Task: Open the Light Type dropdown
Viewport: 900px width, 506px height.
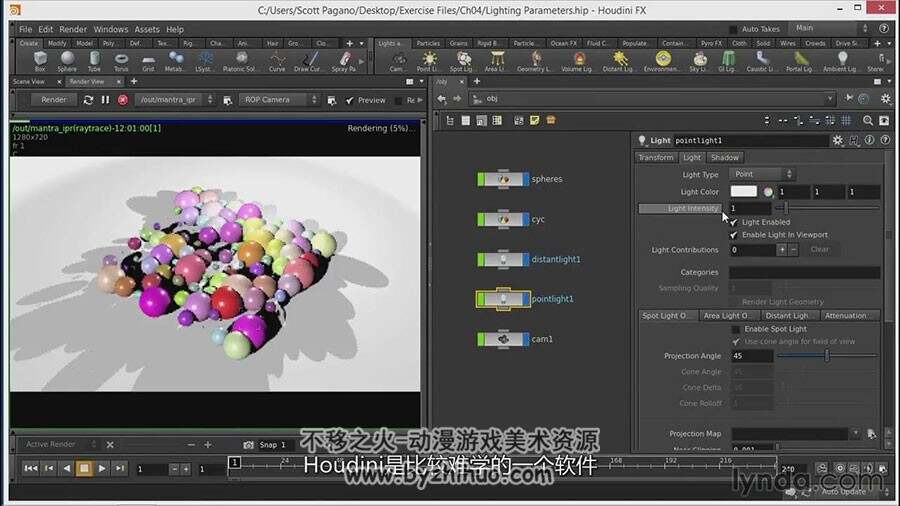Action: [x=763, y=174]
